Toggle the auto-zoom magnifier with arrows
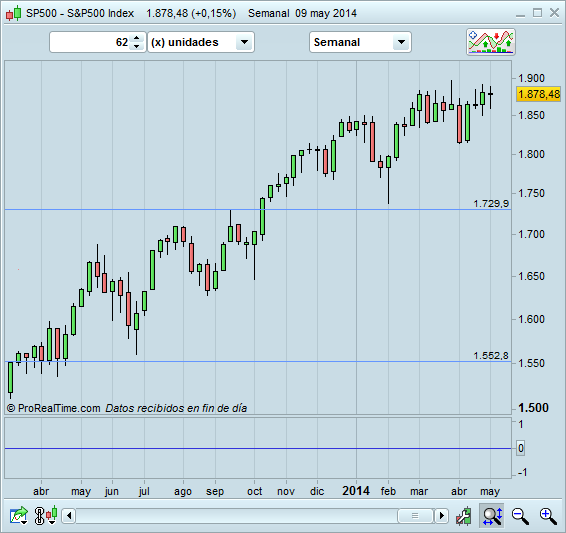566x533 pixels. [493, 516]
